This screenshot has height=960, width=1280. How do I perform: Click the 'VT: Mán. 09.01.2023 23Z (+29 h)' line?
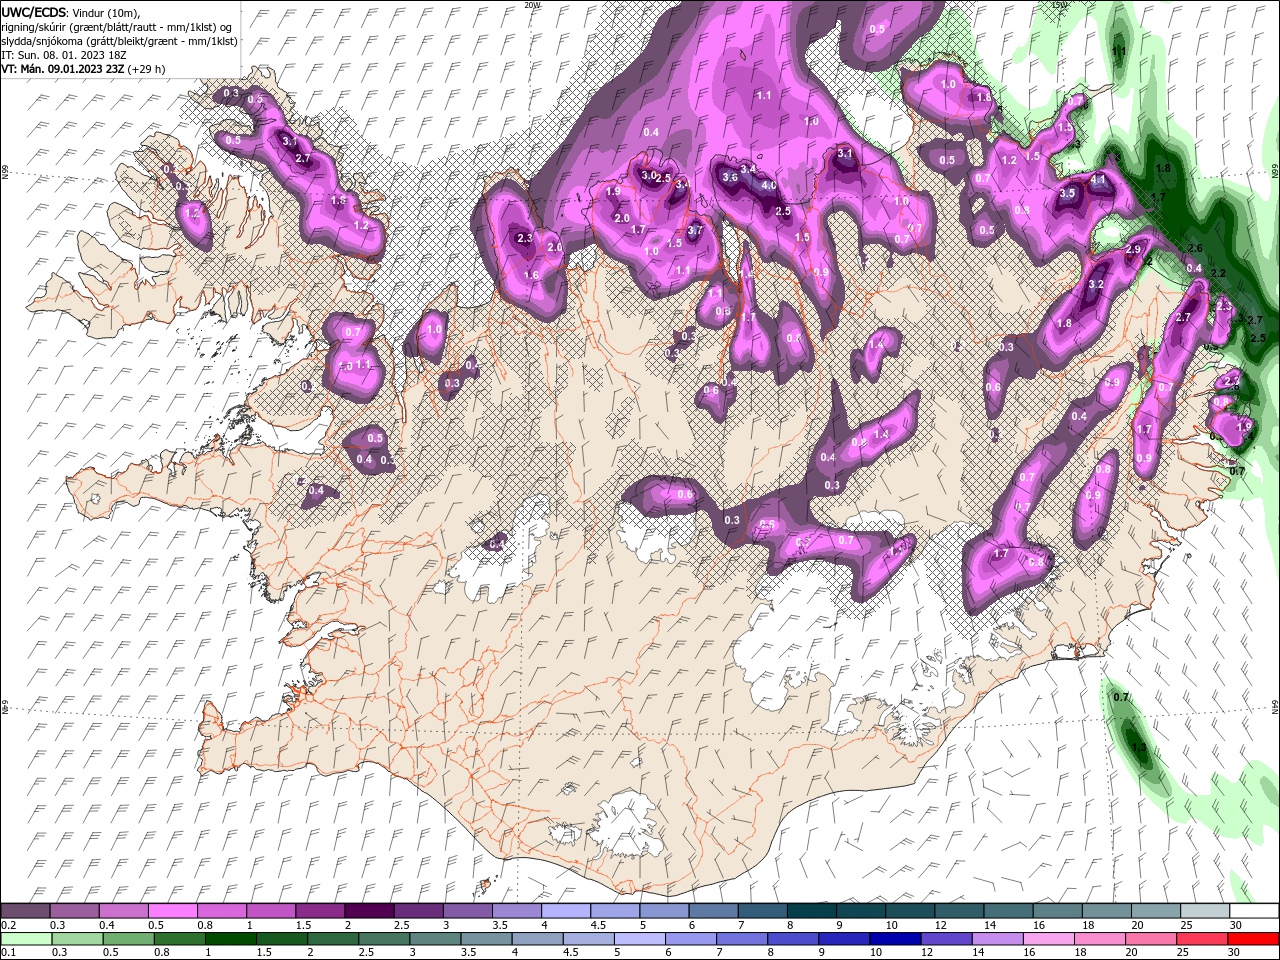pyautogui.click(x=83, y=69)
